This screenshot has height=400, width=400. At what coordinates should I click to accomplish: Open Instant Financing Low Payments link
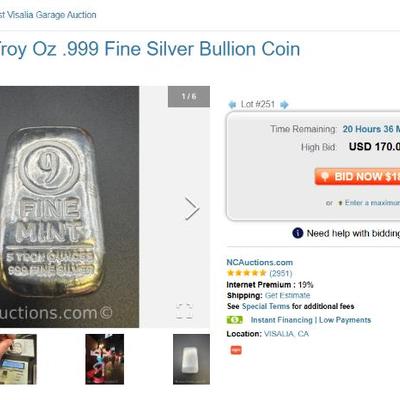(x=311, y=320)
